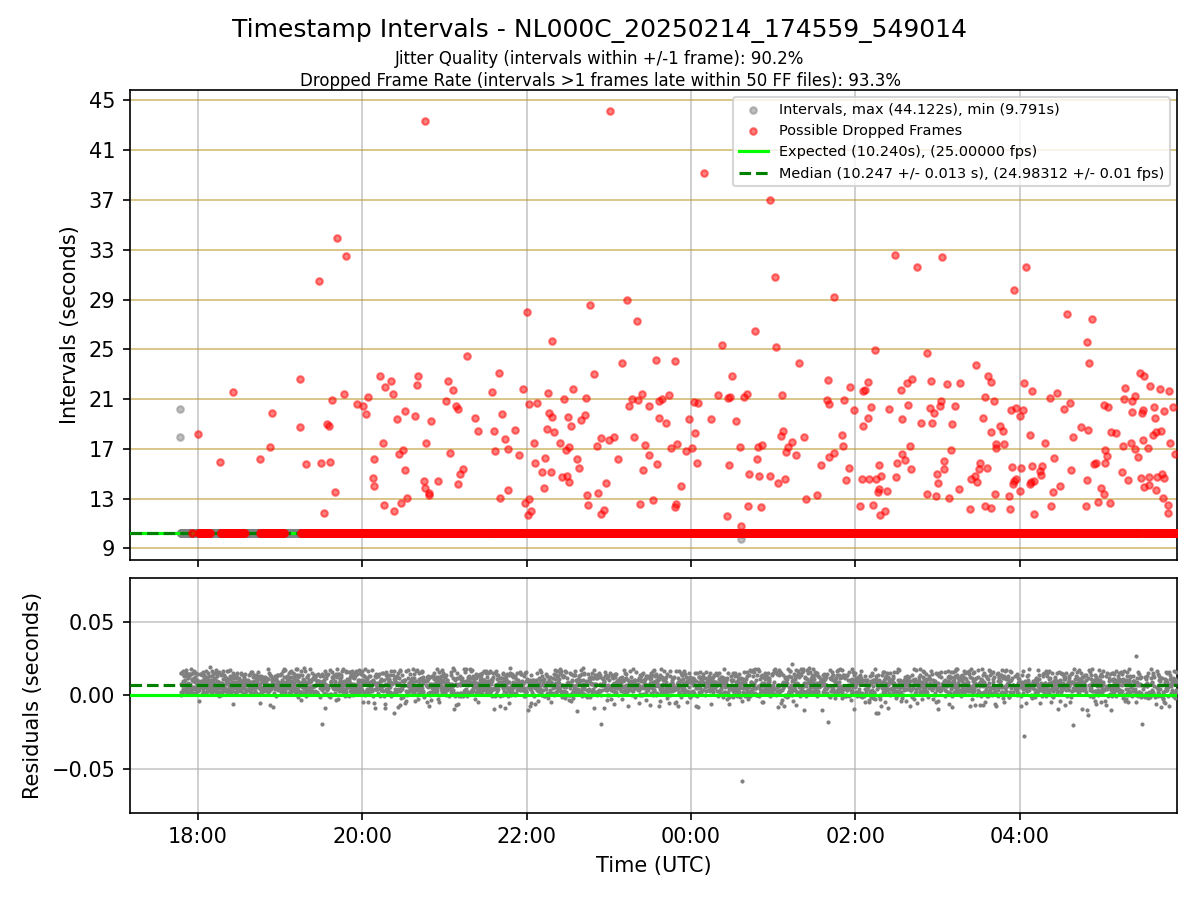Viewport: 1200px width, 900px height.
Task: Click the 41 tick on intervals axis
Action: (104, 150)
